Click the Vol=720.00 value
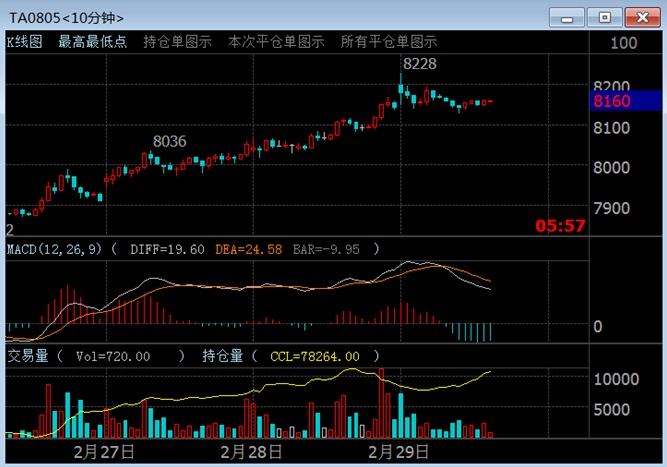The image size is (667, 467). pyautogui.click(x=113, y=356)
